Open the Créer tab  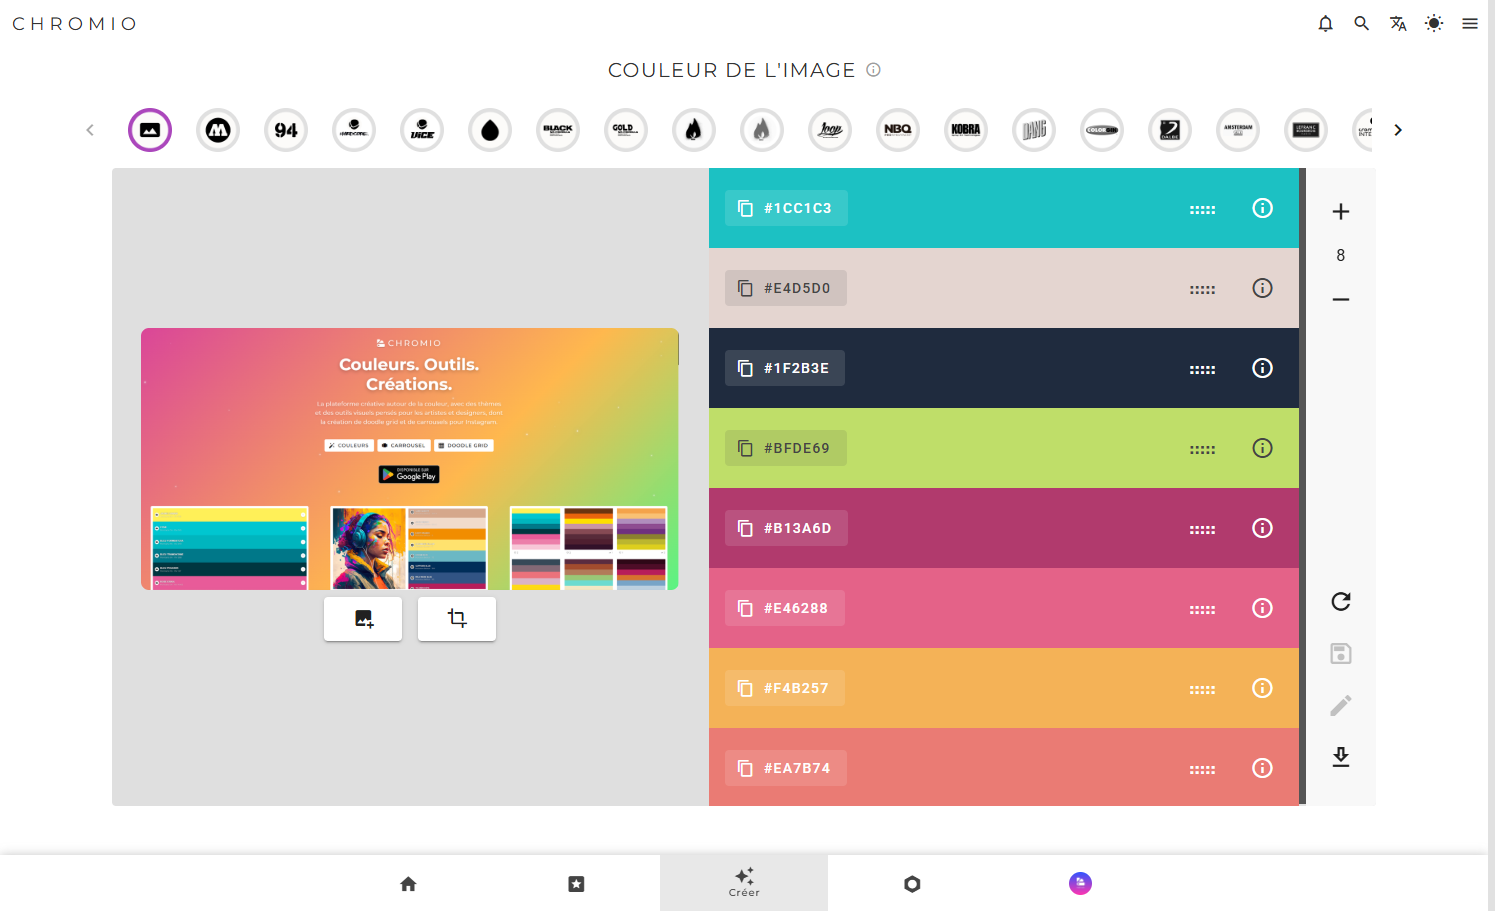(744, 883)
